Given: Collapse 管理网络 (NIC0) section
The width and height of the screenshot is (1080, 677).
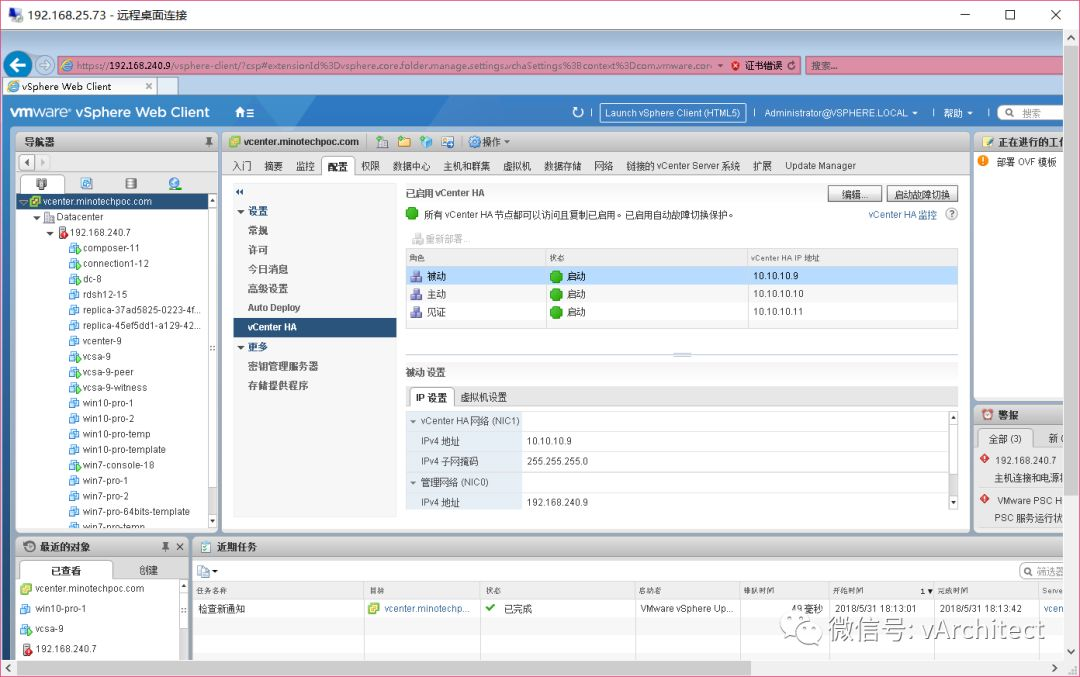Looking at the screenshot, I should [413, 483].
